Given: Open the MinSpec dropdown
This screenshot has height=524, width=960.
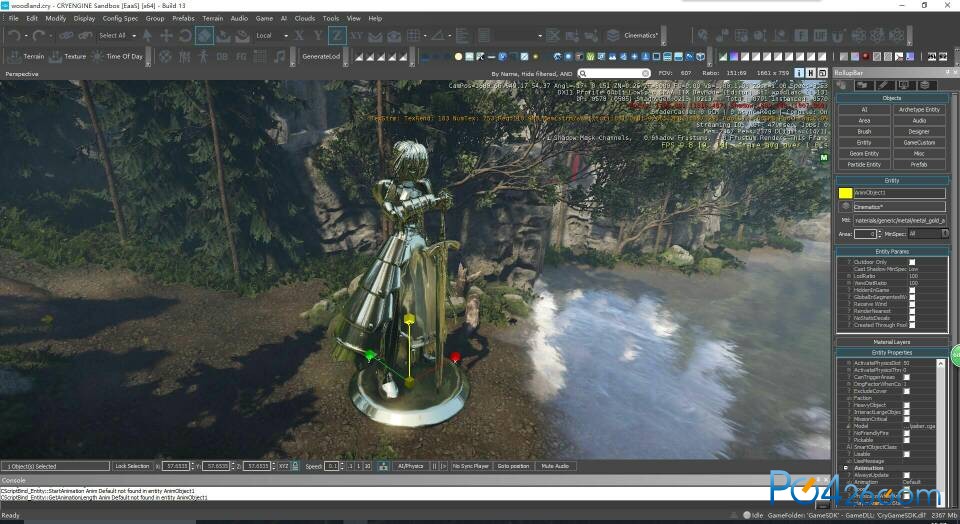Looking at the screenshot, I should pyautogui.click(x=928, y=234).
